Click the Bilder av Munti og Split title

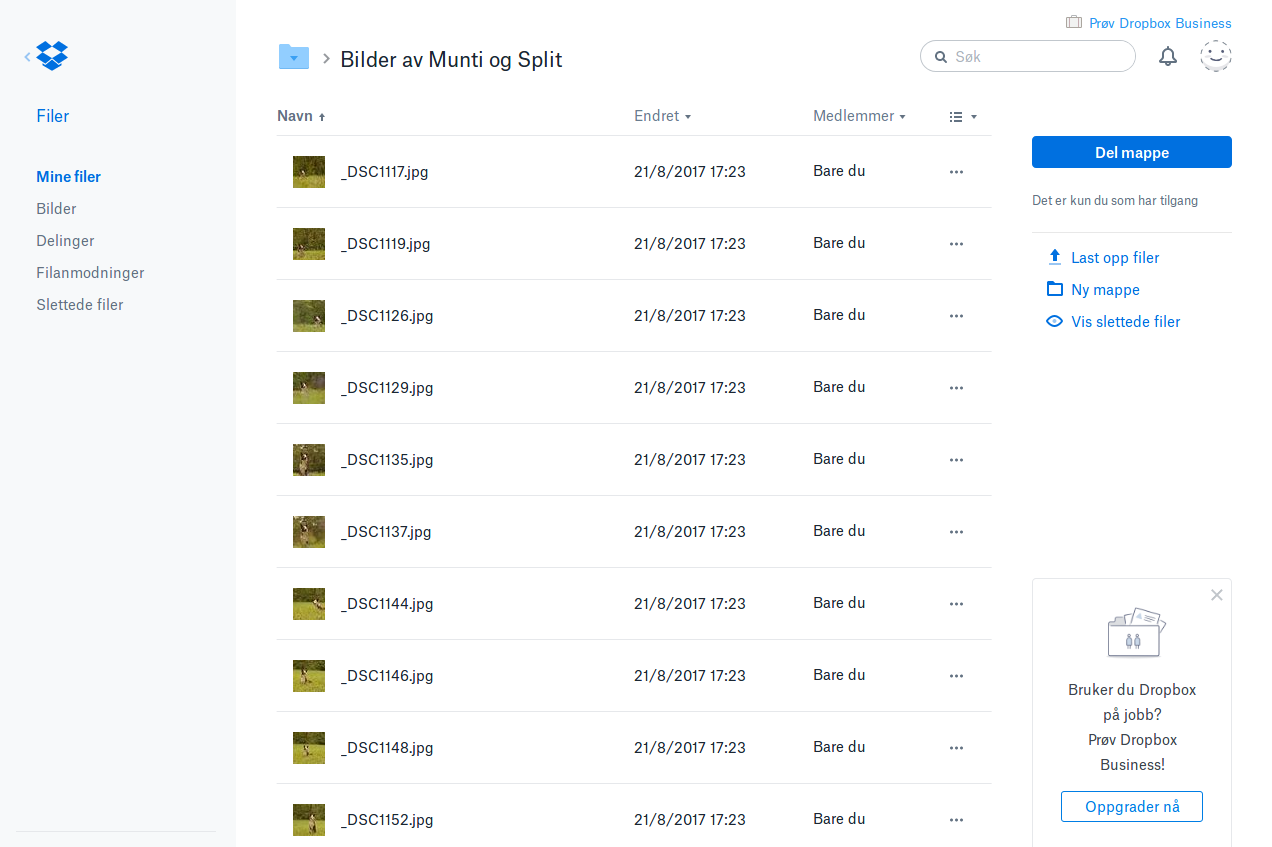tap(451, 59)
